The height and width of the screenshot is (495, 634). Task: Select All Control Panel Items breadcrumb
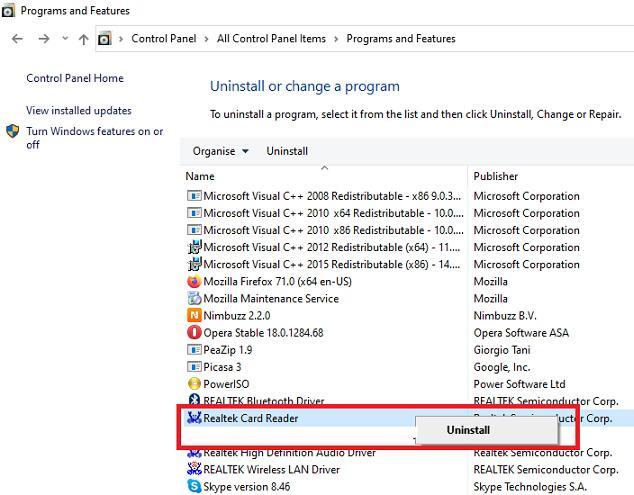pyautogui.click(x=271, y=39)
